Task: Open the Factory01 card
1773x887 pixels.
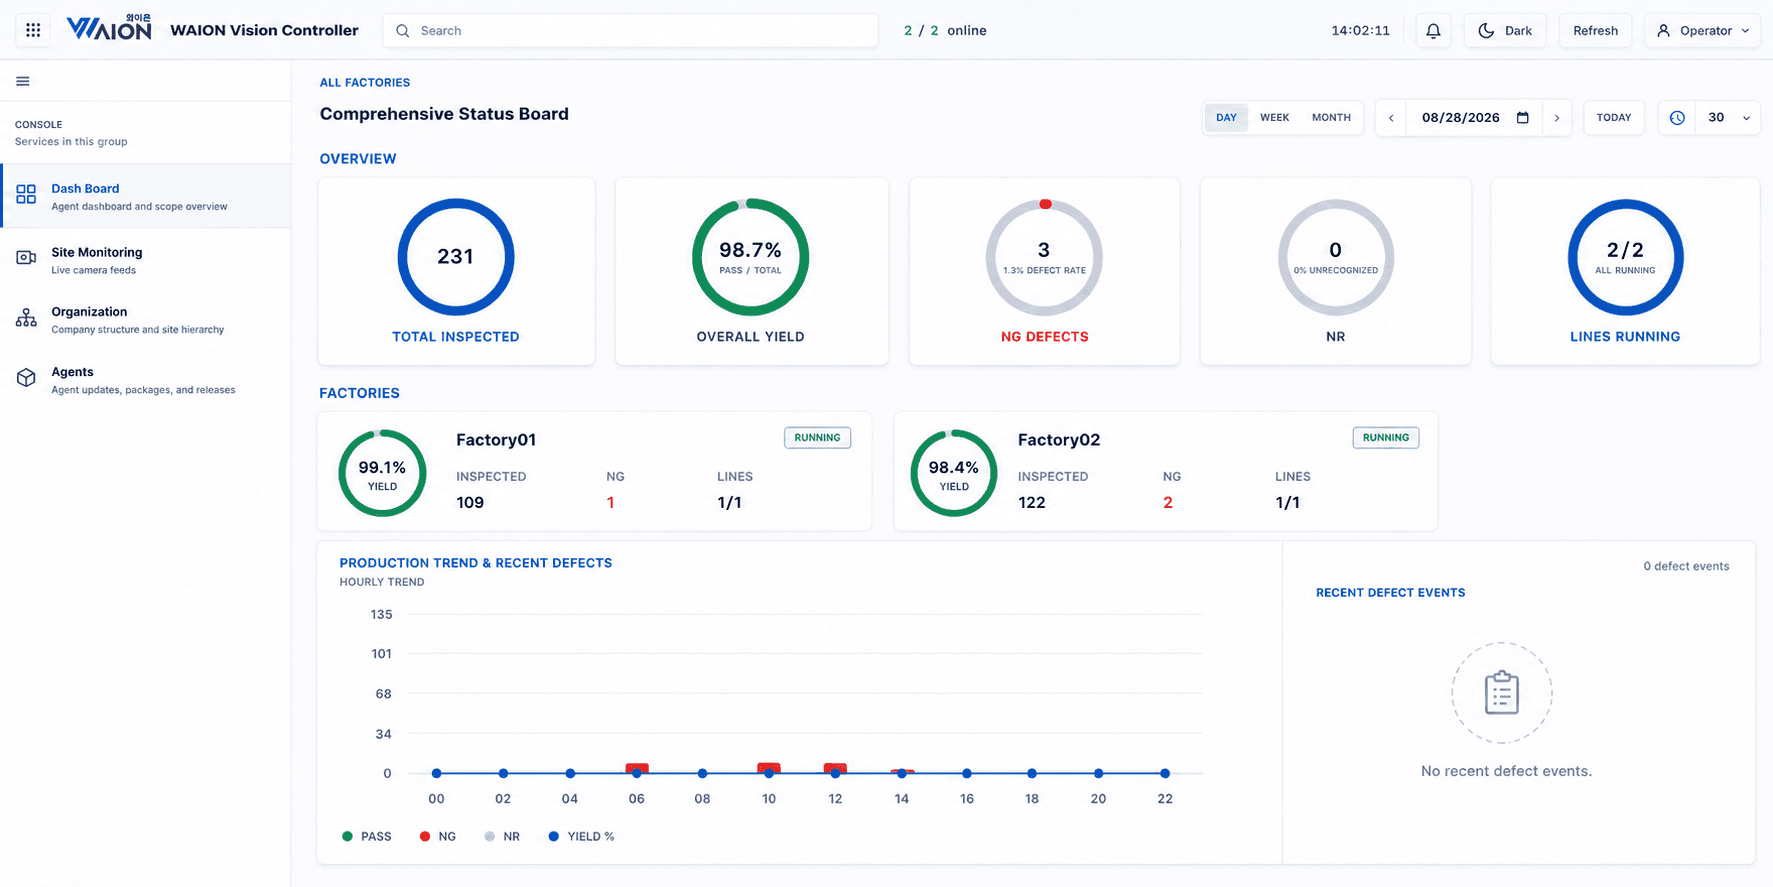Action: tap(594, 471)
